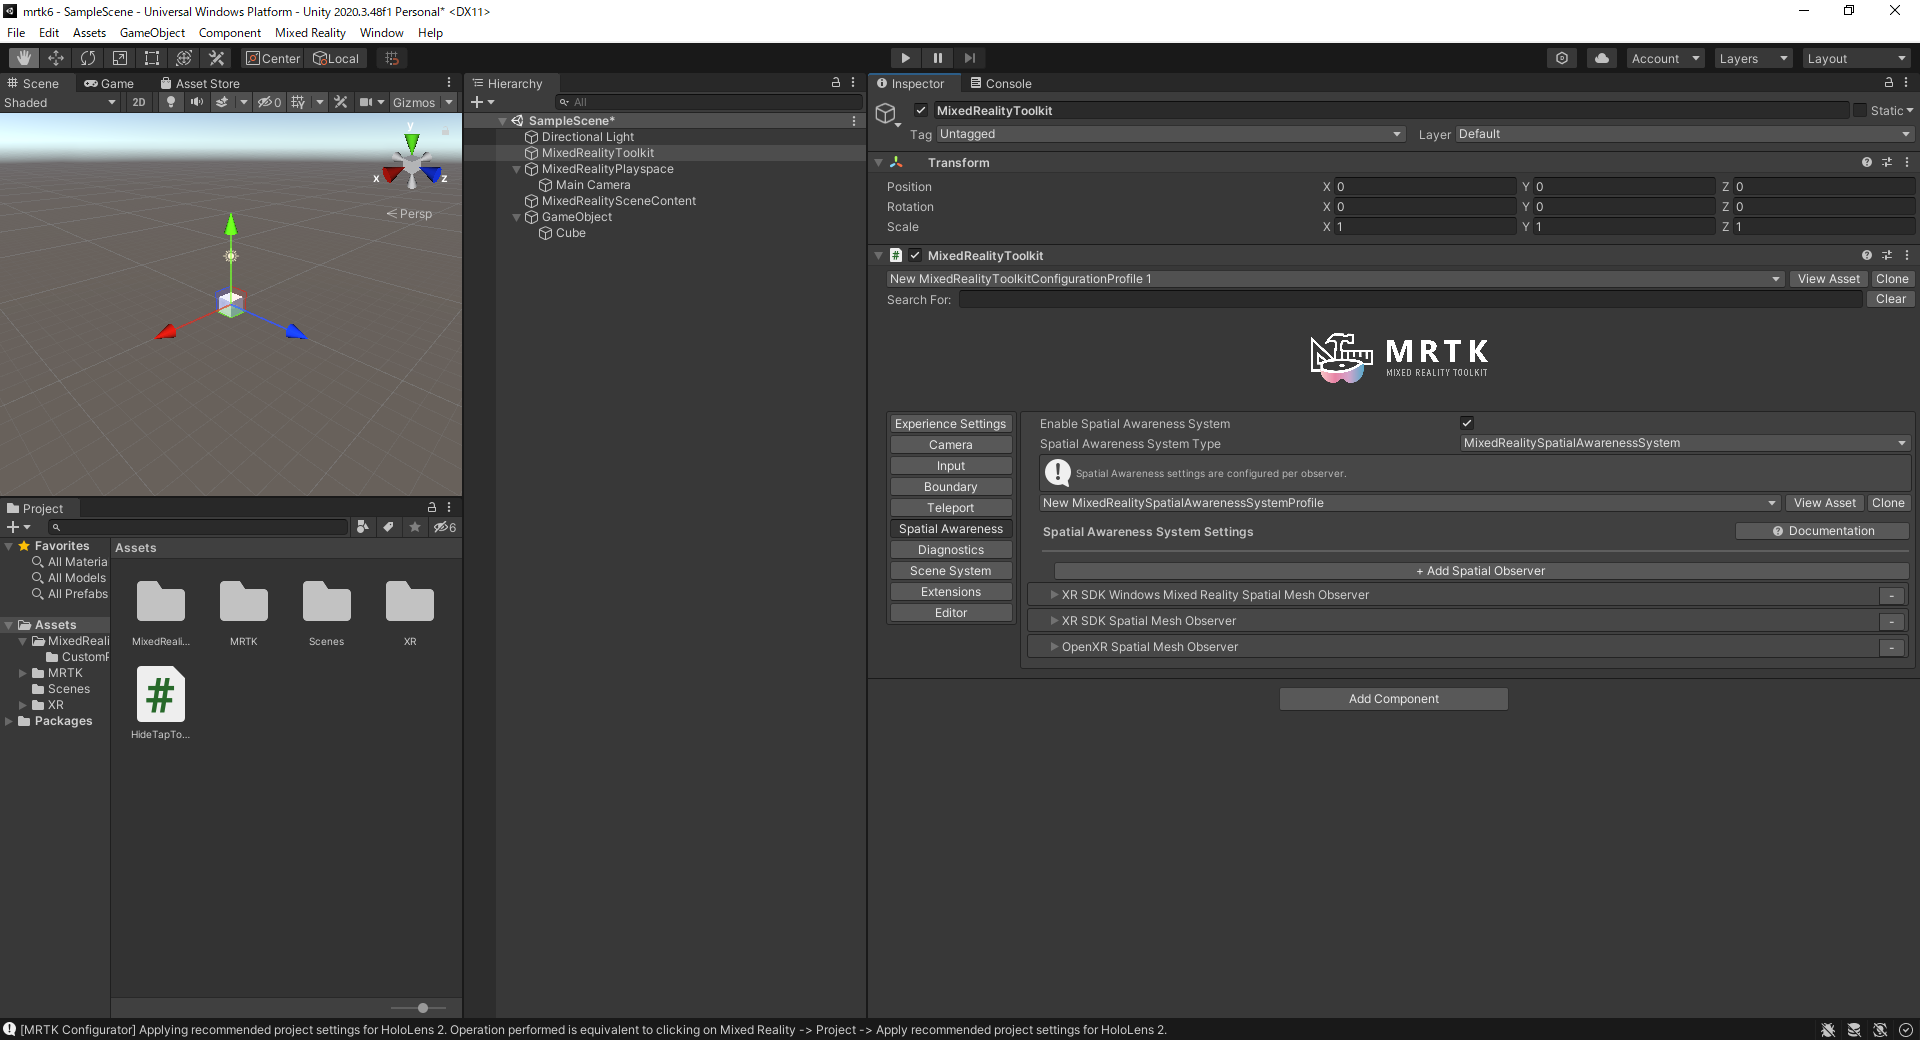Select the combined Transform tool
The width and height of the screenshot is (1920, 1040).
[184, 58]
